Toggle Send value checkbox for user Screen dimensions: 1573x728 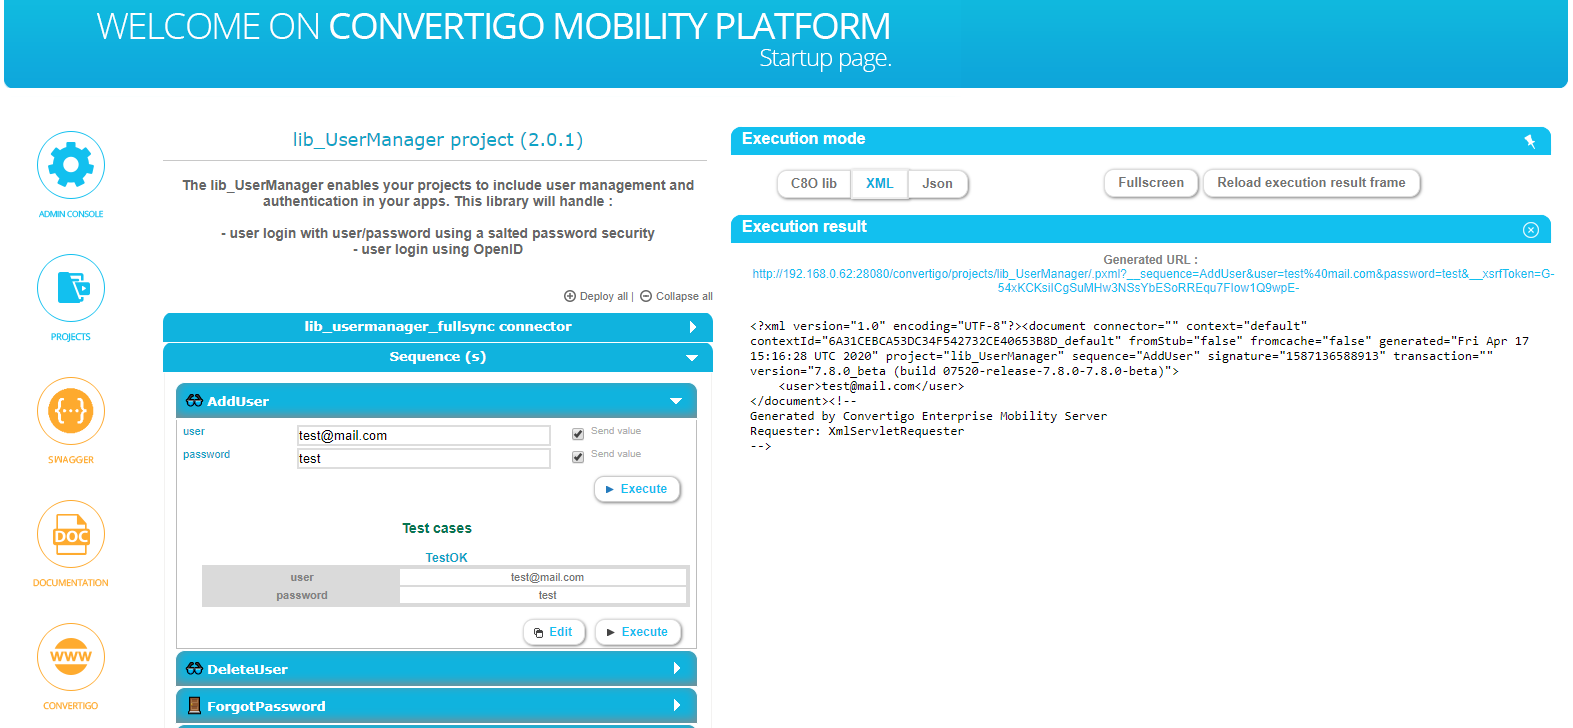click(578, 434)
